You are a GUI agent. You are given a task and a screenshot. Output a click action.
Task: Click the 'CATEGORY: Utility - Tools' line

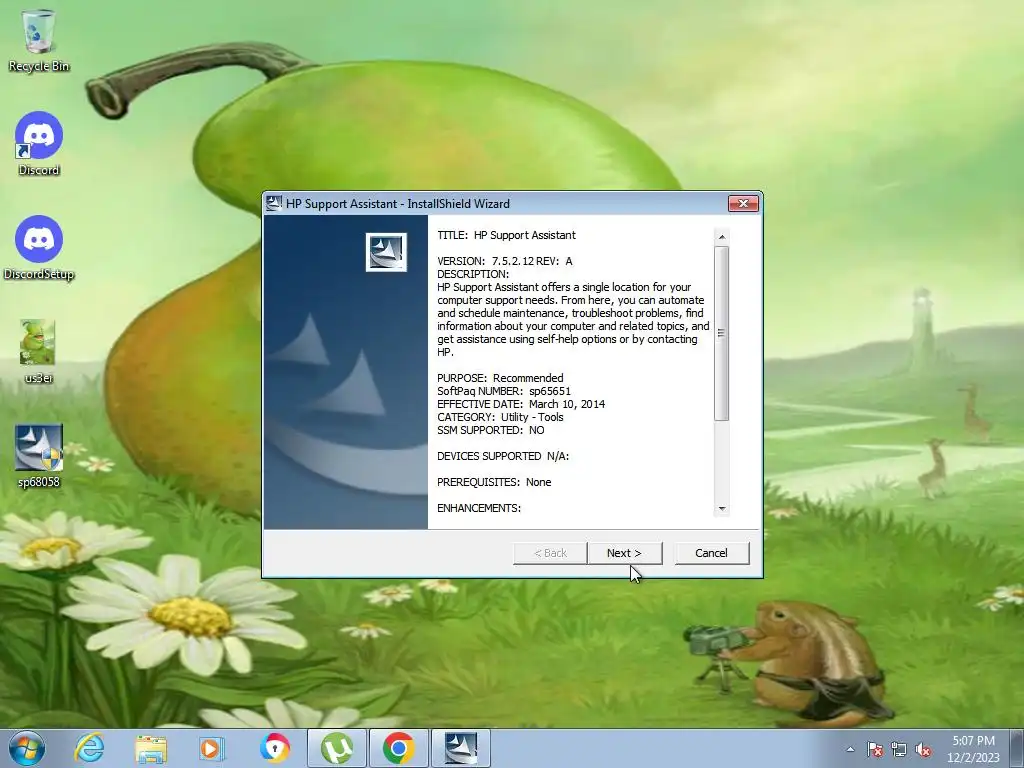[500, 417]
